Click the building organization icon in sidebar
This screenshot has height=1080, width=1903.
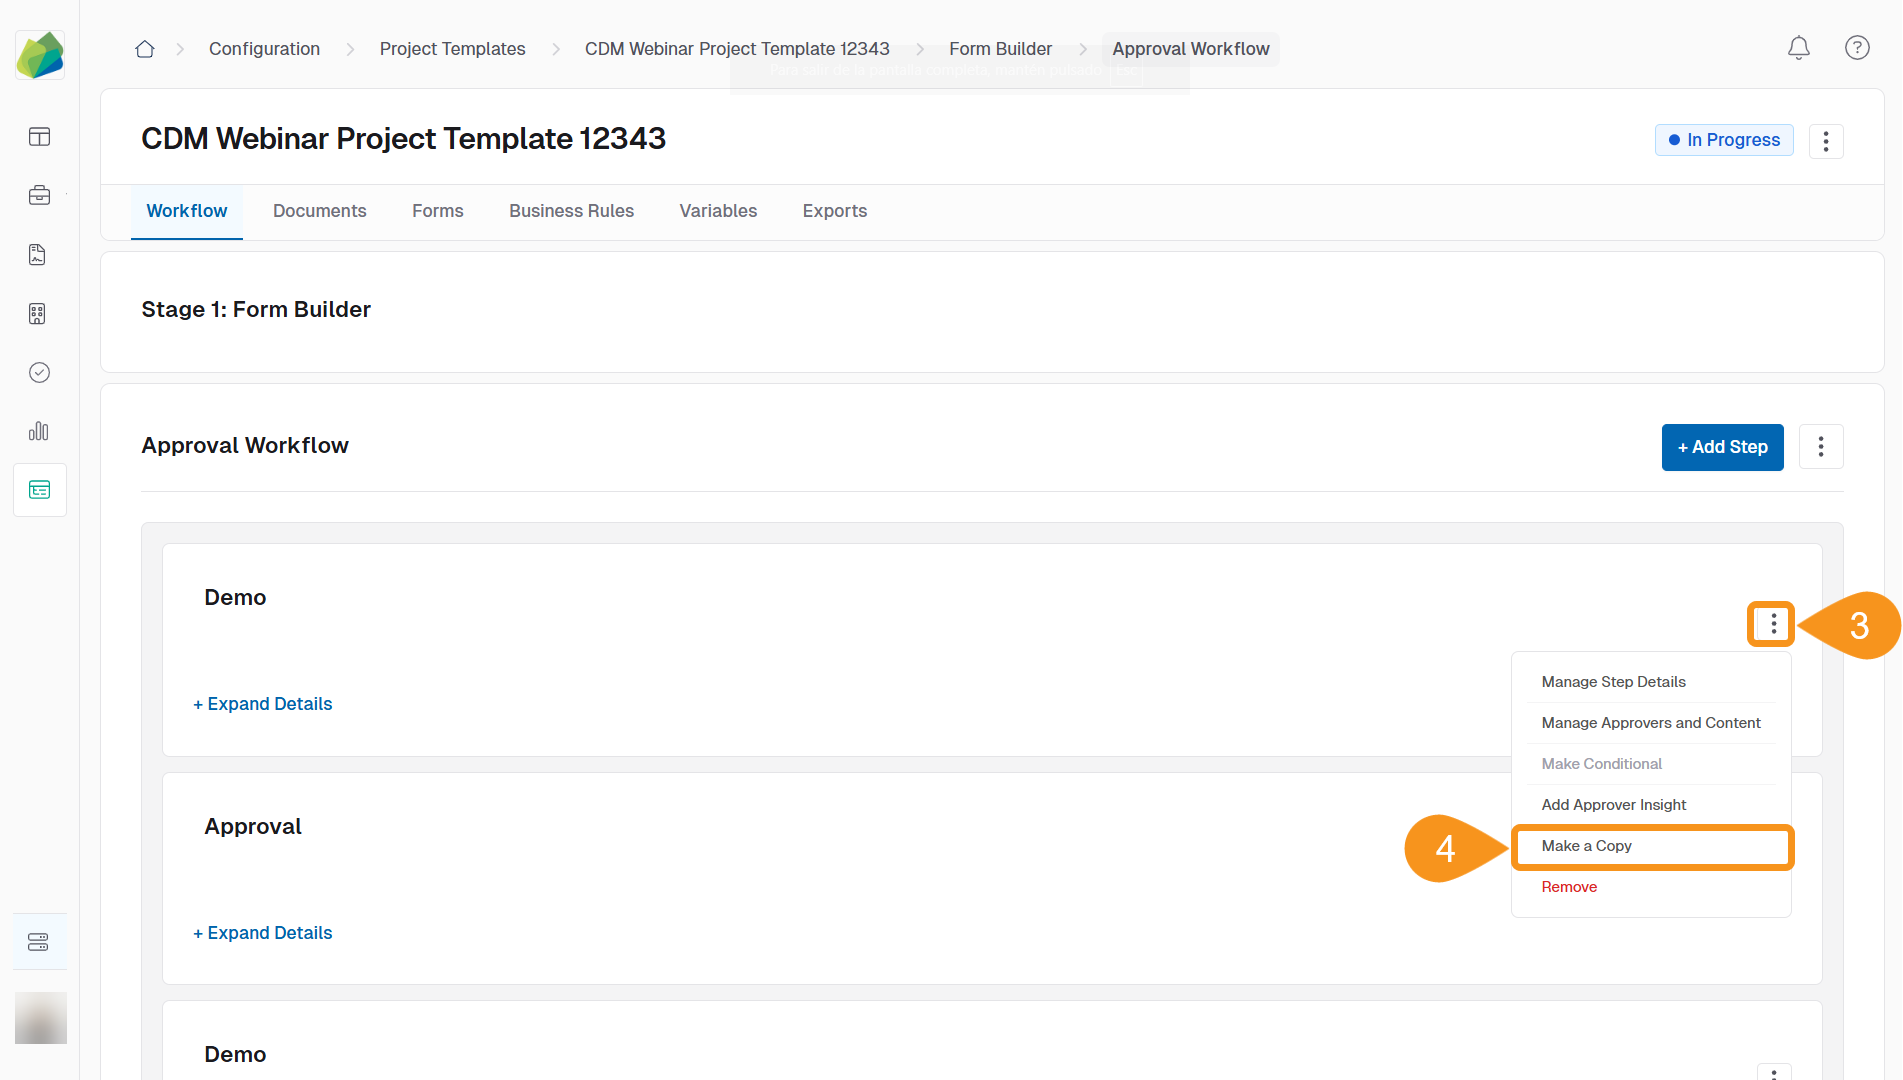click(x=37, y=313)
